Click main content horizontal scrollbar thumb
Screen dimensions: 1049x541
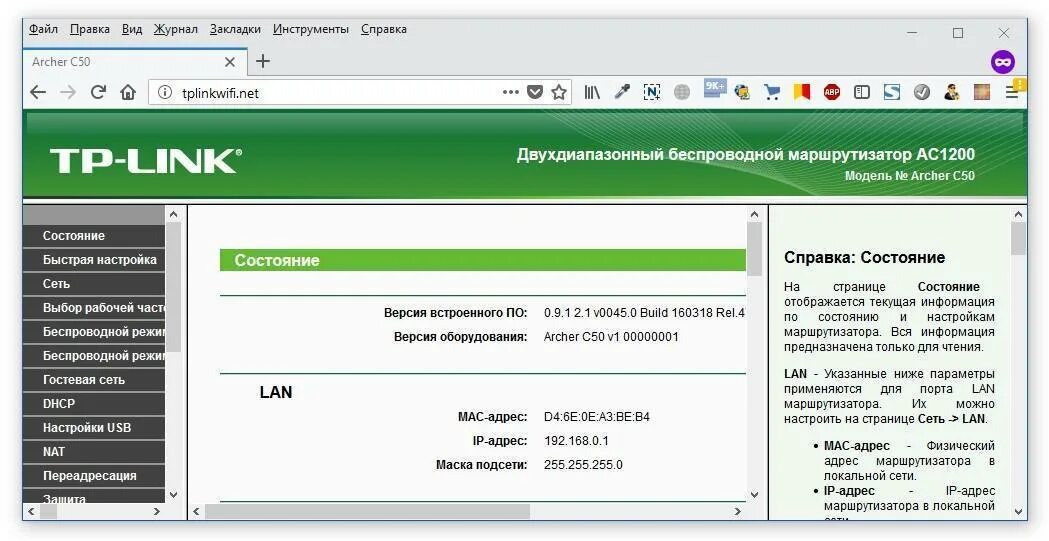click(367, 512)
